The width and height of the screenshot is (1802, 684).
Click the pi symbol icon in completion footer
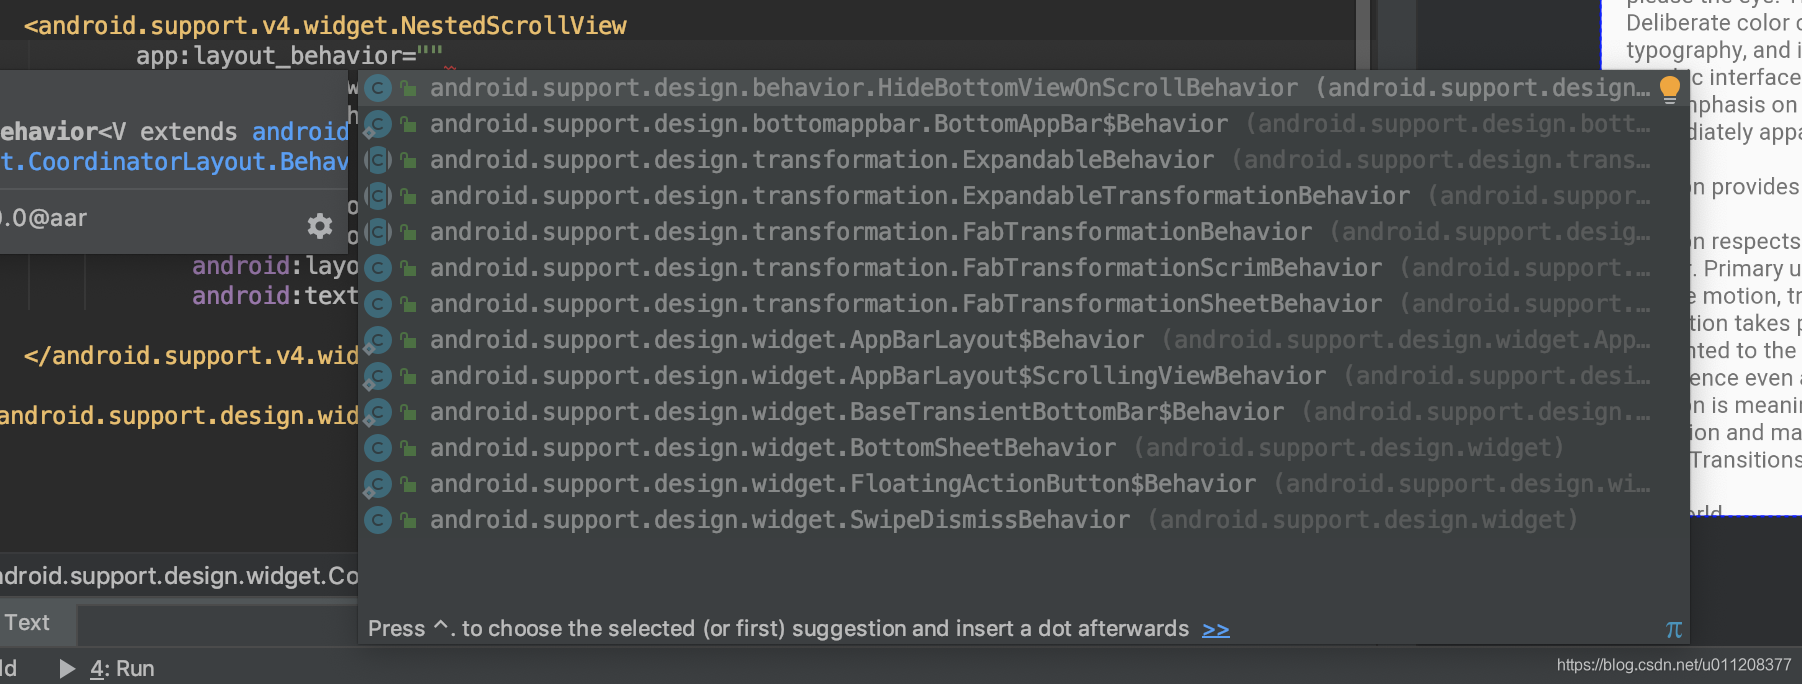click(x=1673, y=629)
